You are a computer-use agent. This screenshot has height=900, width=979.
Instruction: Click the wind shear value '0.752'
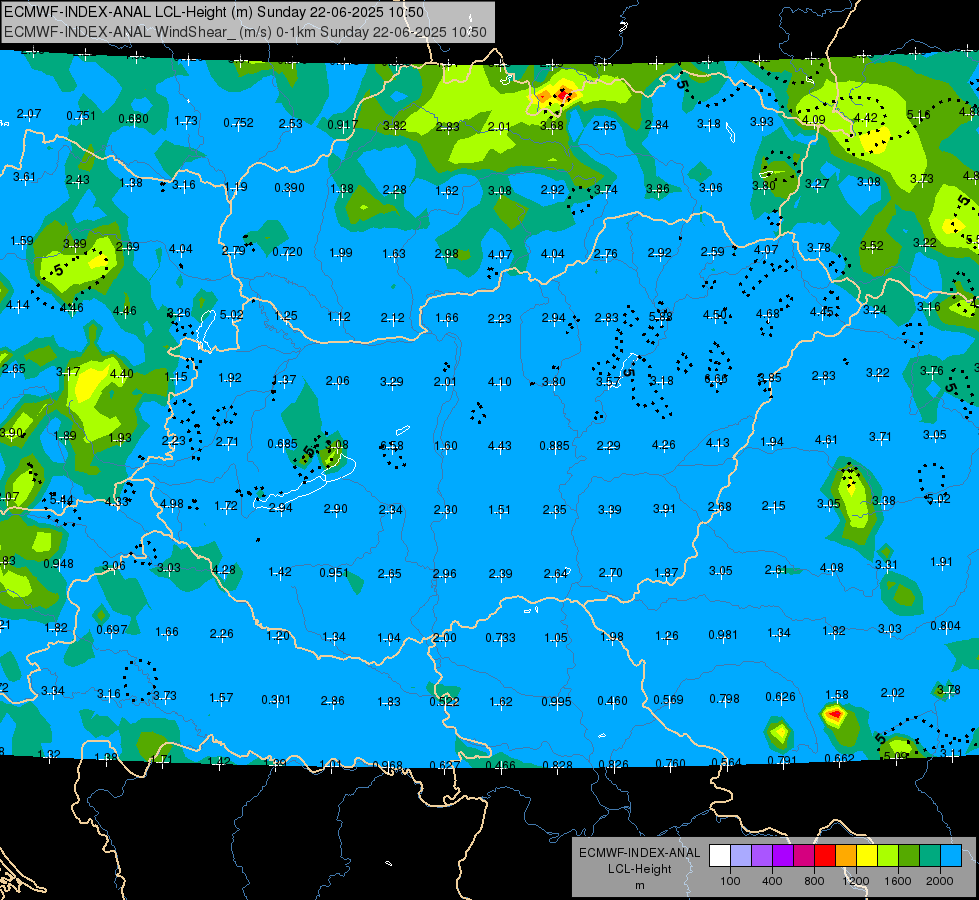[239, 122]
